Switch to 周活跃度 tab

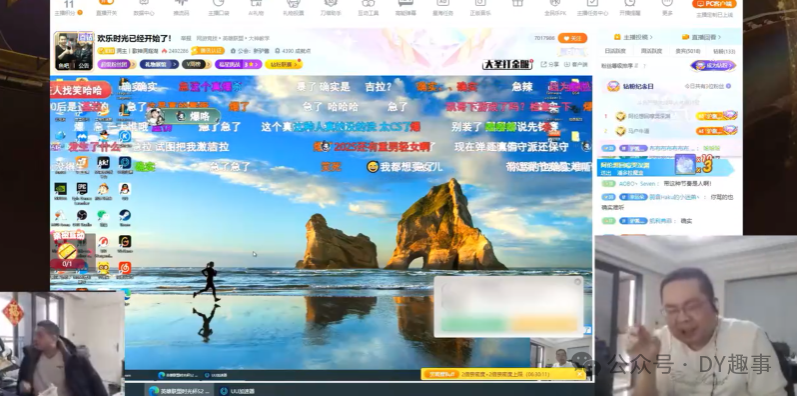[x=651, y=51]
